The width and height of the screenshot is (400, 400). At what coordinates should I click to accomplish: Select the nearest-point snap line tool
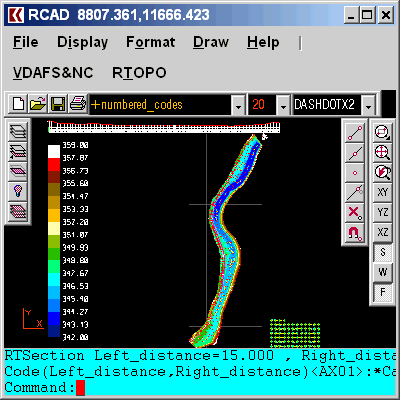pyautogui.click(x=355, y=193)
